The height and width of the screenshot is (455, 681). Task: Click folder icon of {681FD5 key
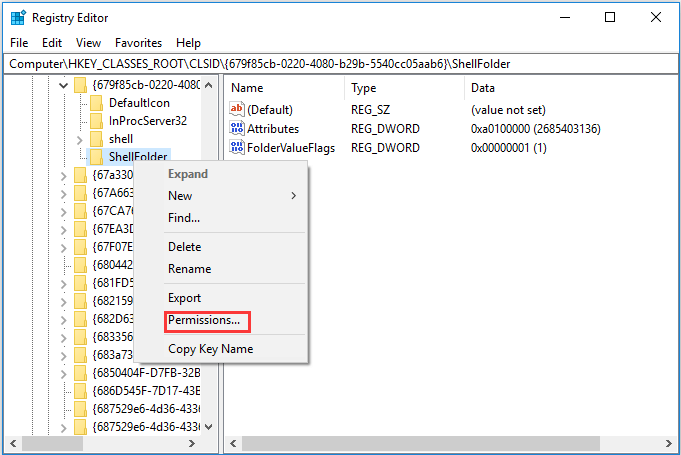(x=80, y=283)
